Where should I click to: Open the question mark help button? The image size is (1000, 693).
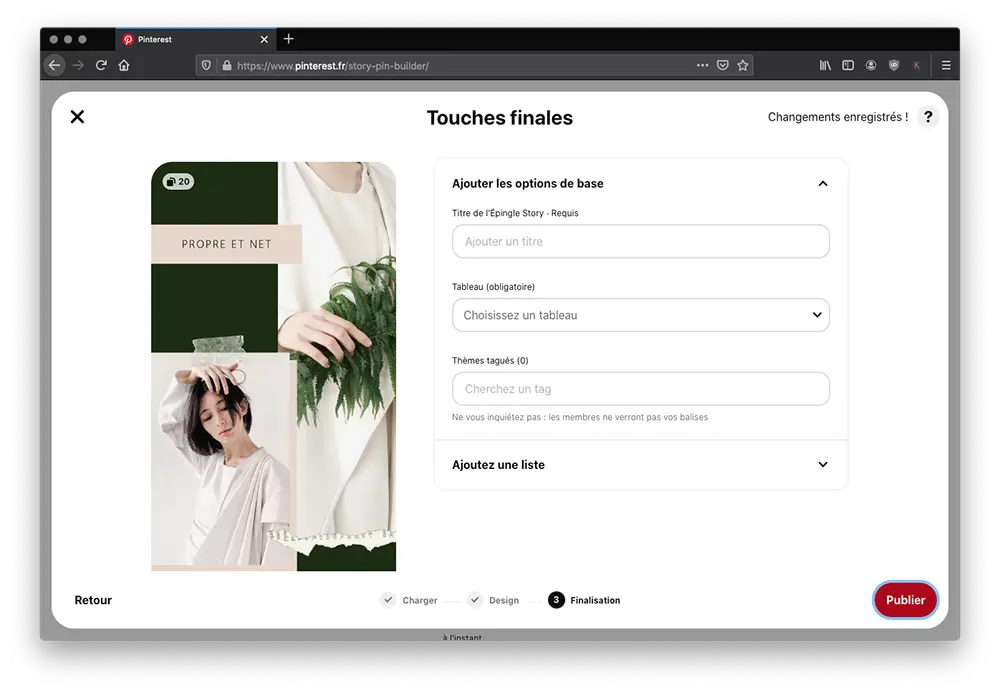(928, 117)
